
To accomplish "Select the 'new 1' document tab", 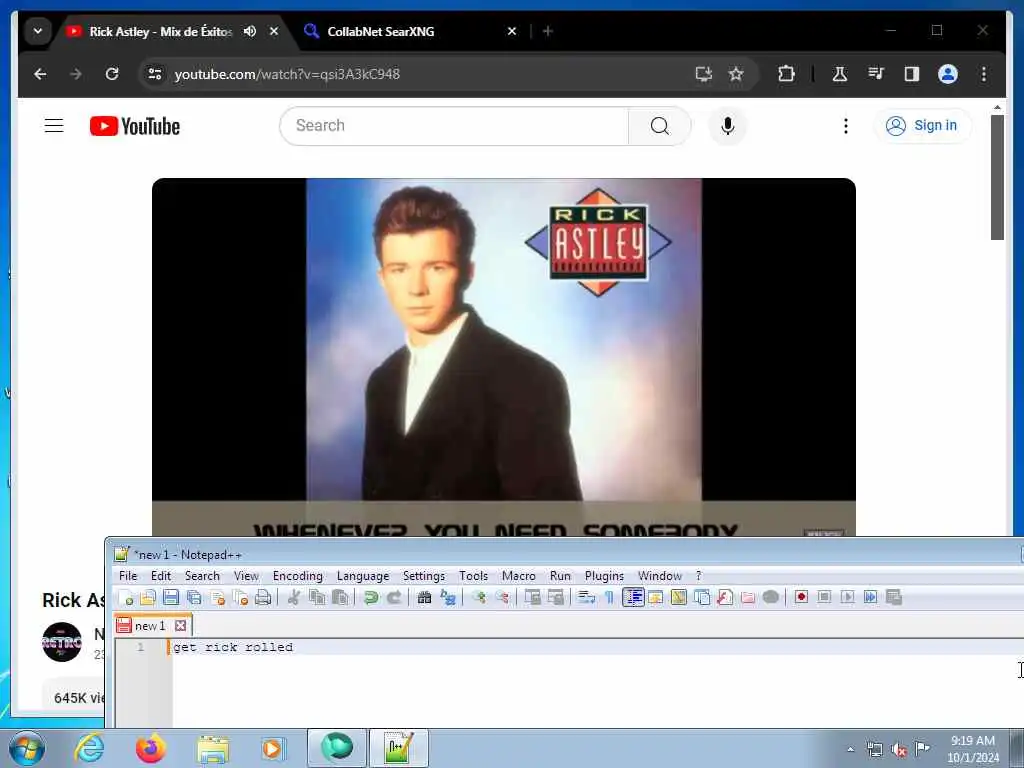I will [x=150, y=626].
